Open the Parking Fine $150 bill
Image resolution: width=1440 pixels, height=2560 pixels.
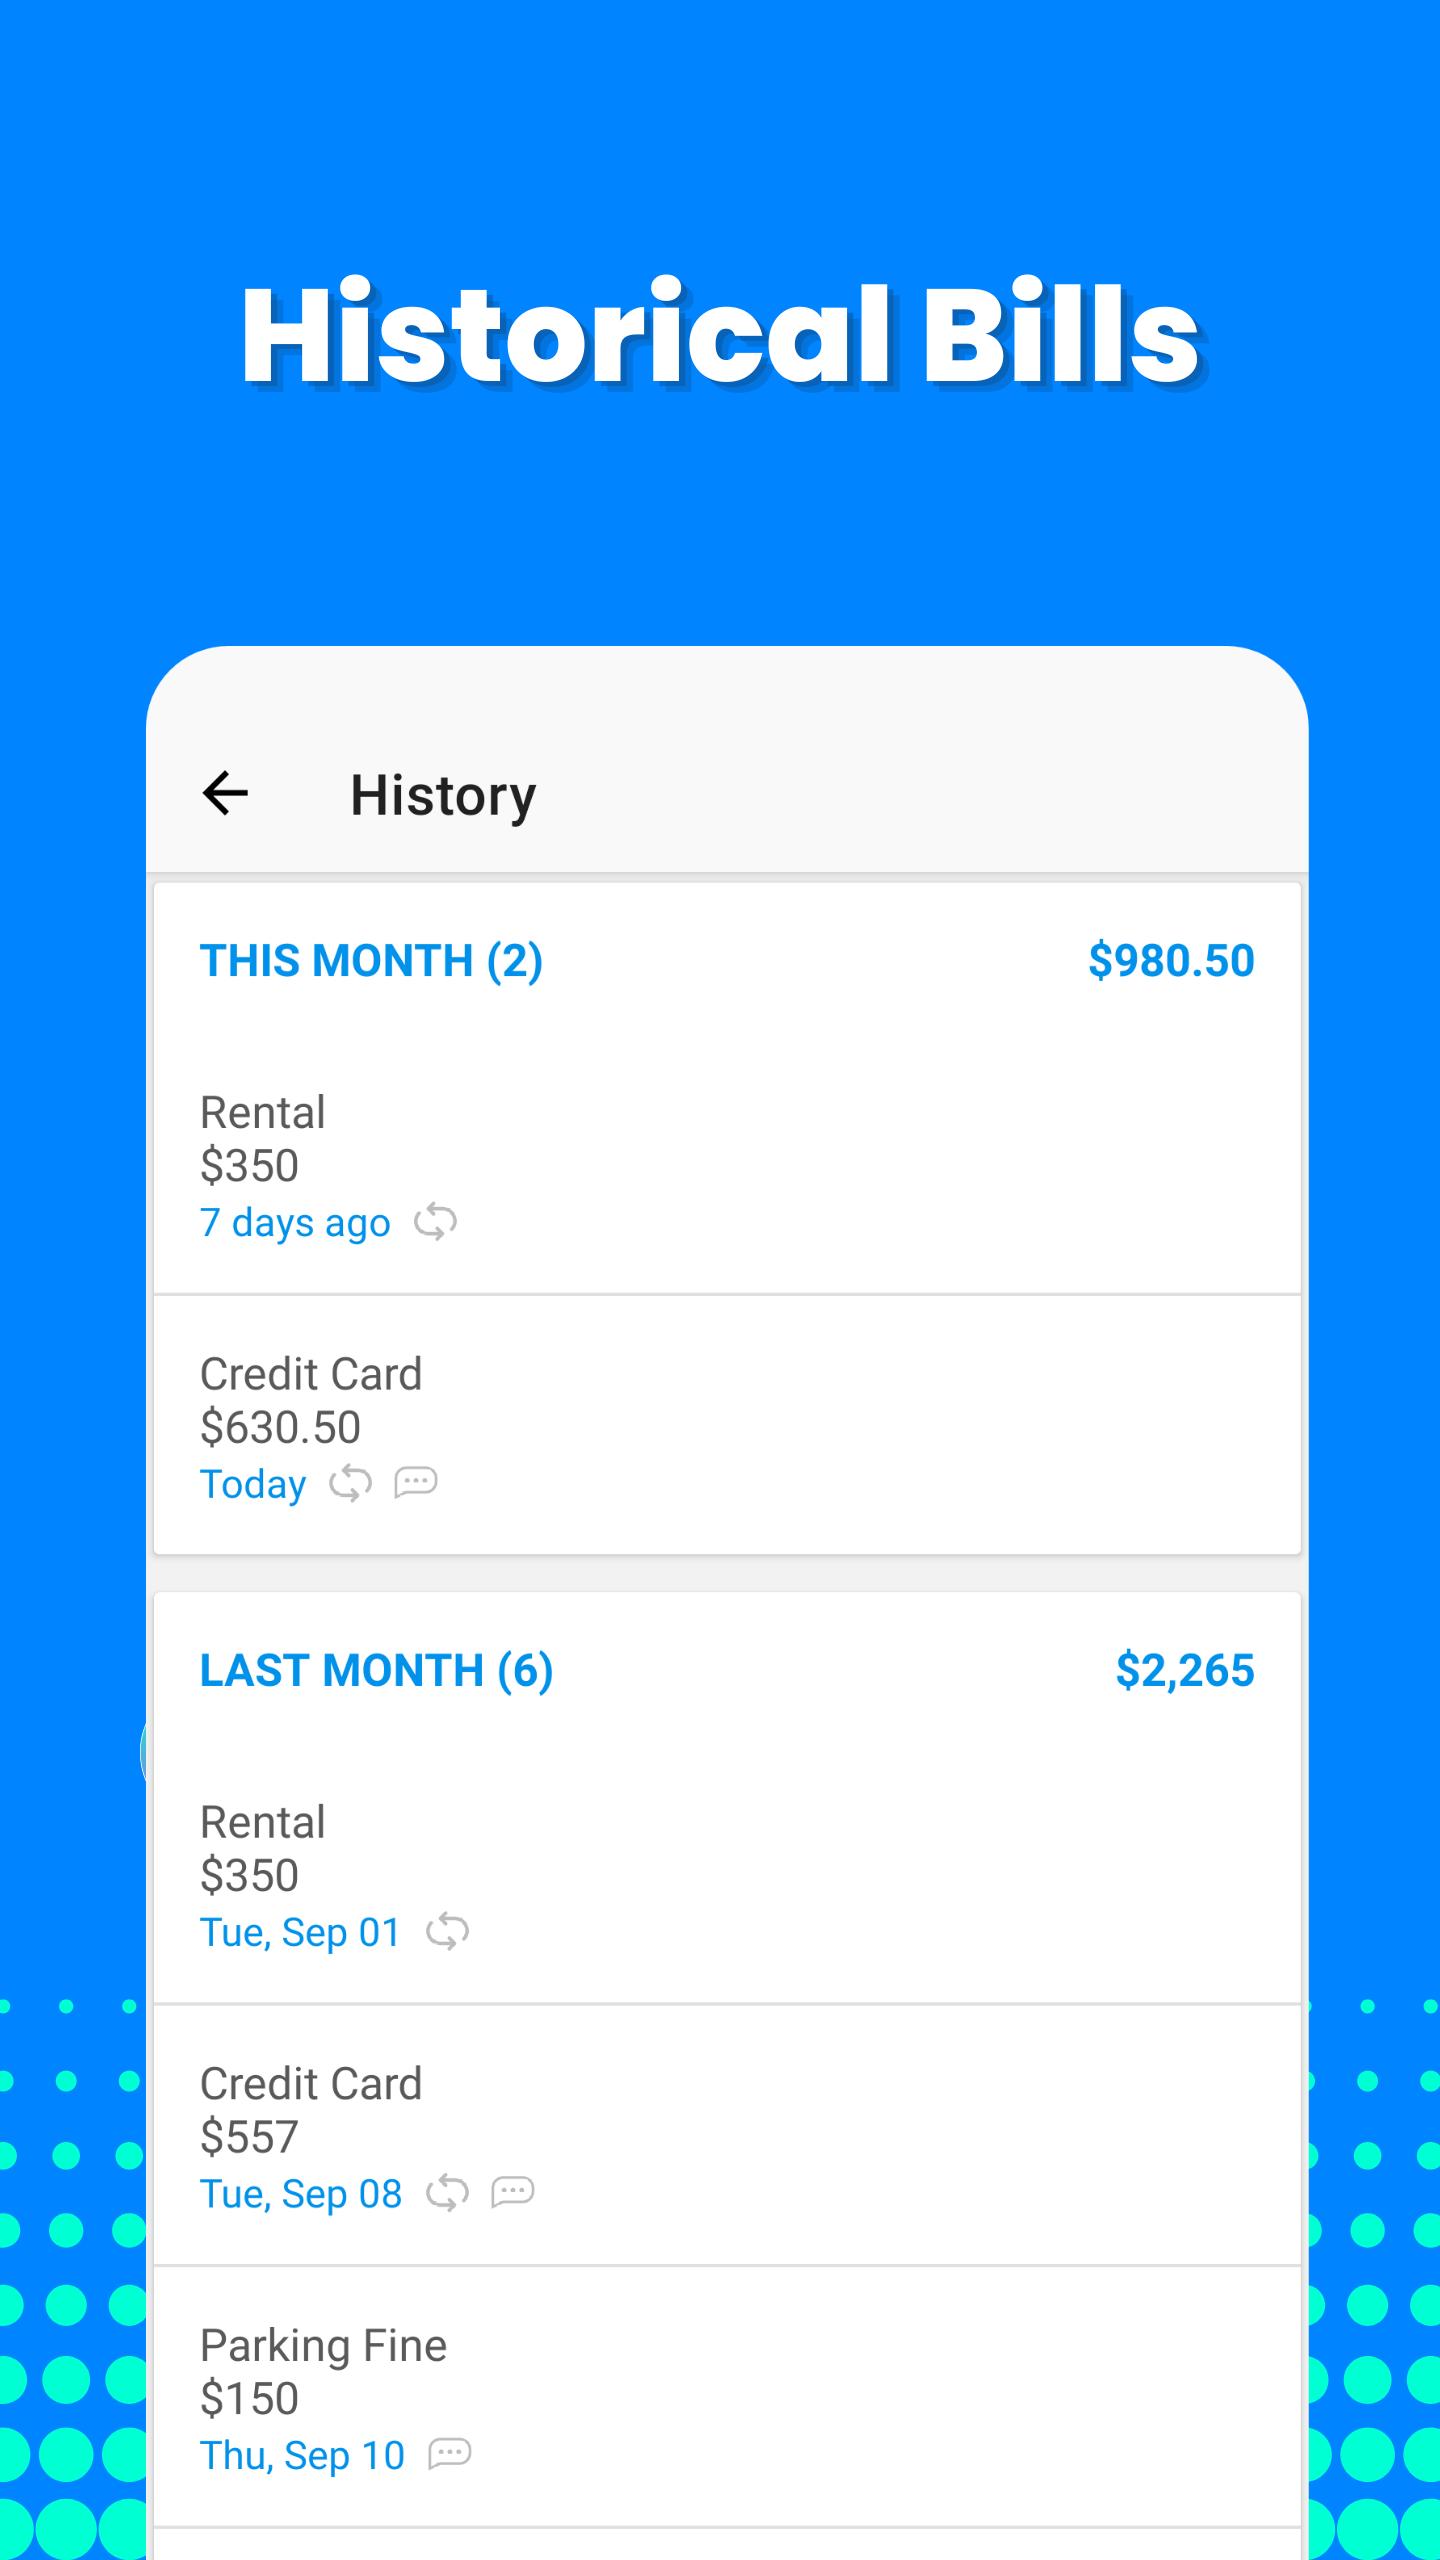pos(727,2397)
